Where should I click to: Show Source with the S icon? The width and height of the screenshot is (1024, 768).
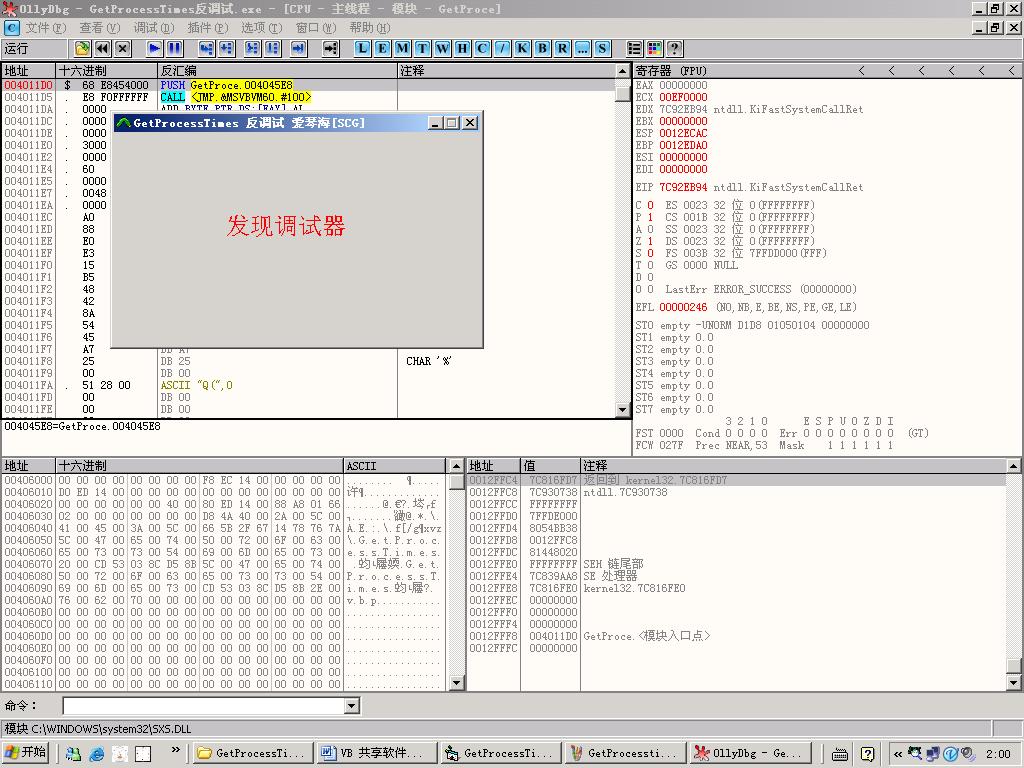click(602, 48)
